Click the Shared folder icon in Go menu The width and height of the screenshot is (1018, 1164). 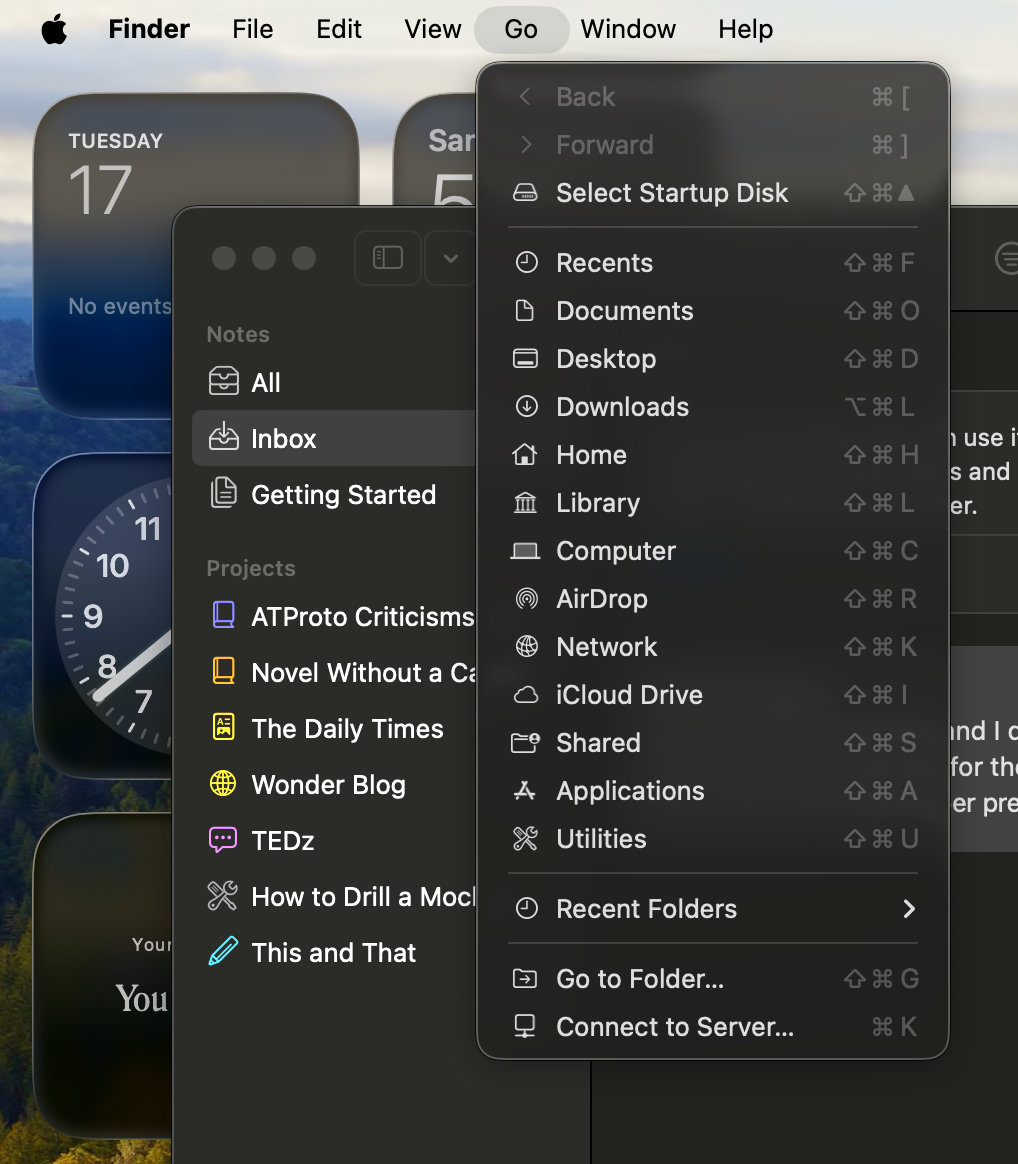(525, 742)
